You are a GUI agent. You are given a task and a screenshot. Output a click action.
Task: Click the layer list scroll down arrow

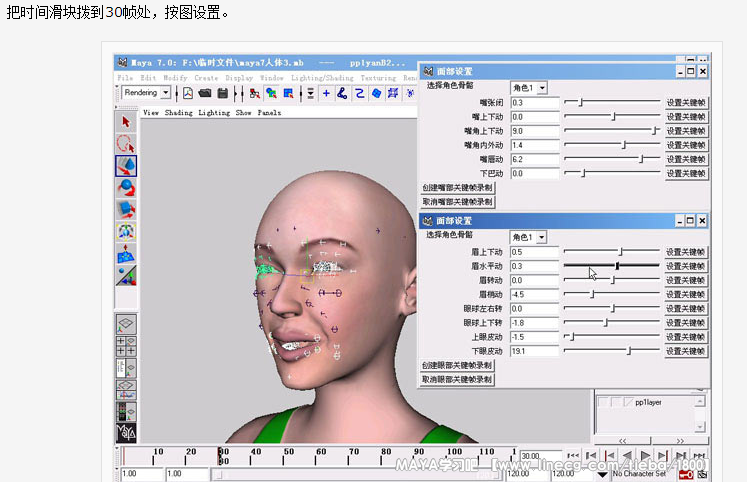pos(699,426)
